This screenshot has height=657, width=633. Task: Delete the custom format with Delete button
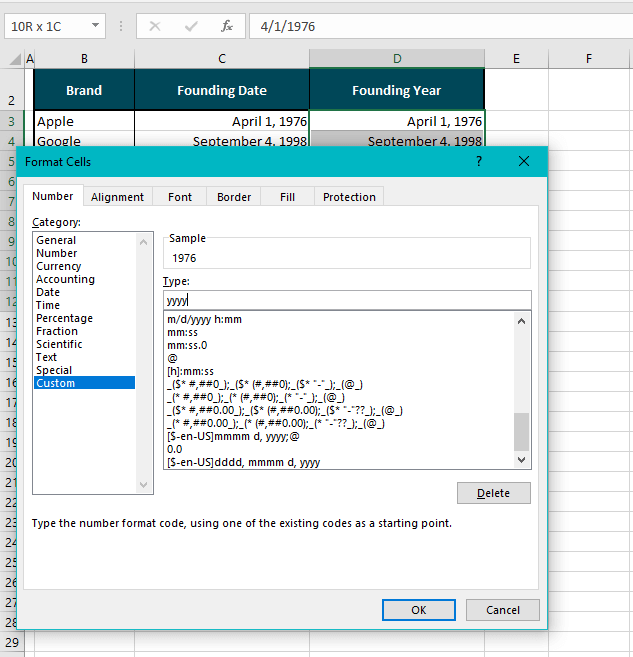(493, 493)
